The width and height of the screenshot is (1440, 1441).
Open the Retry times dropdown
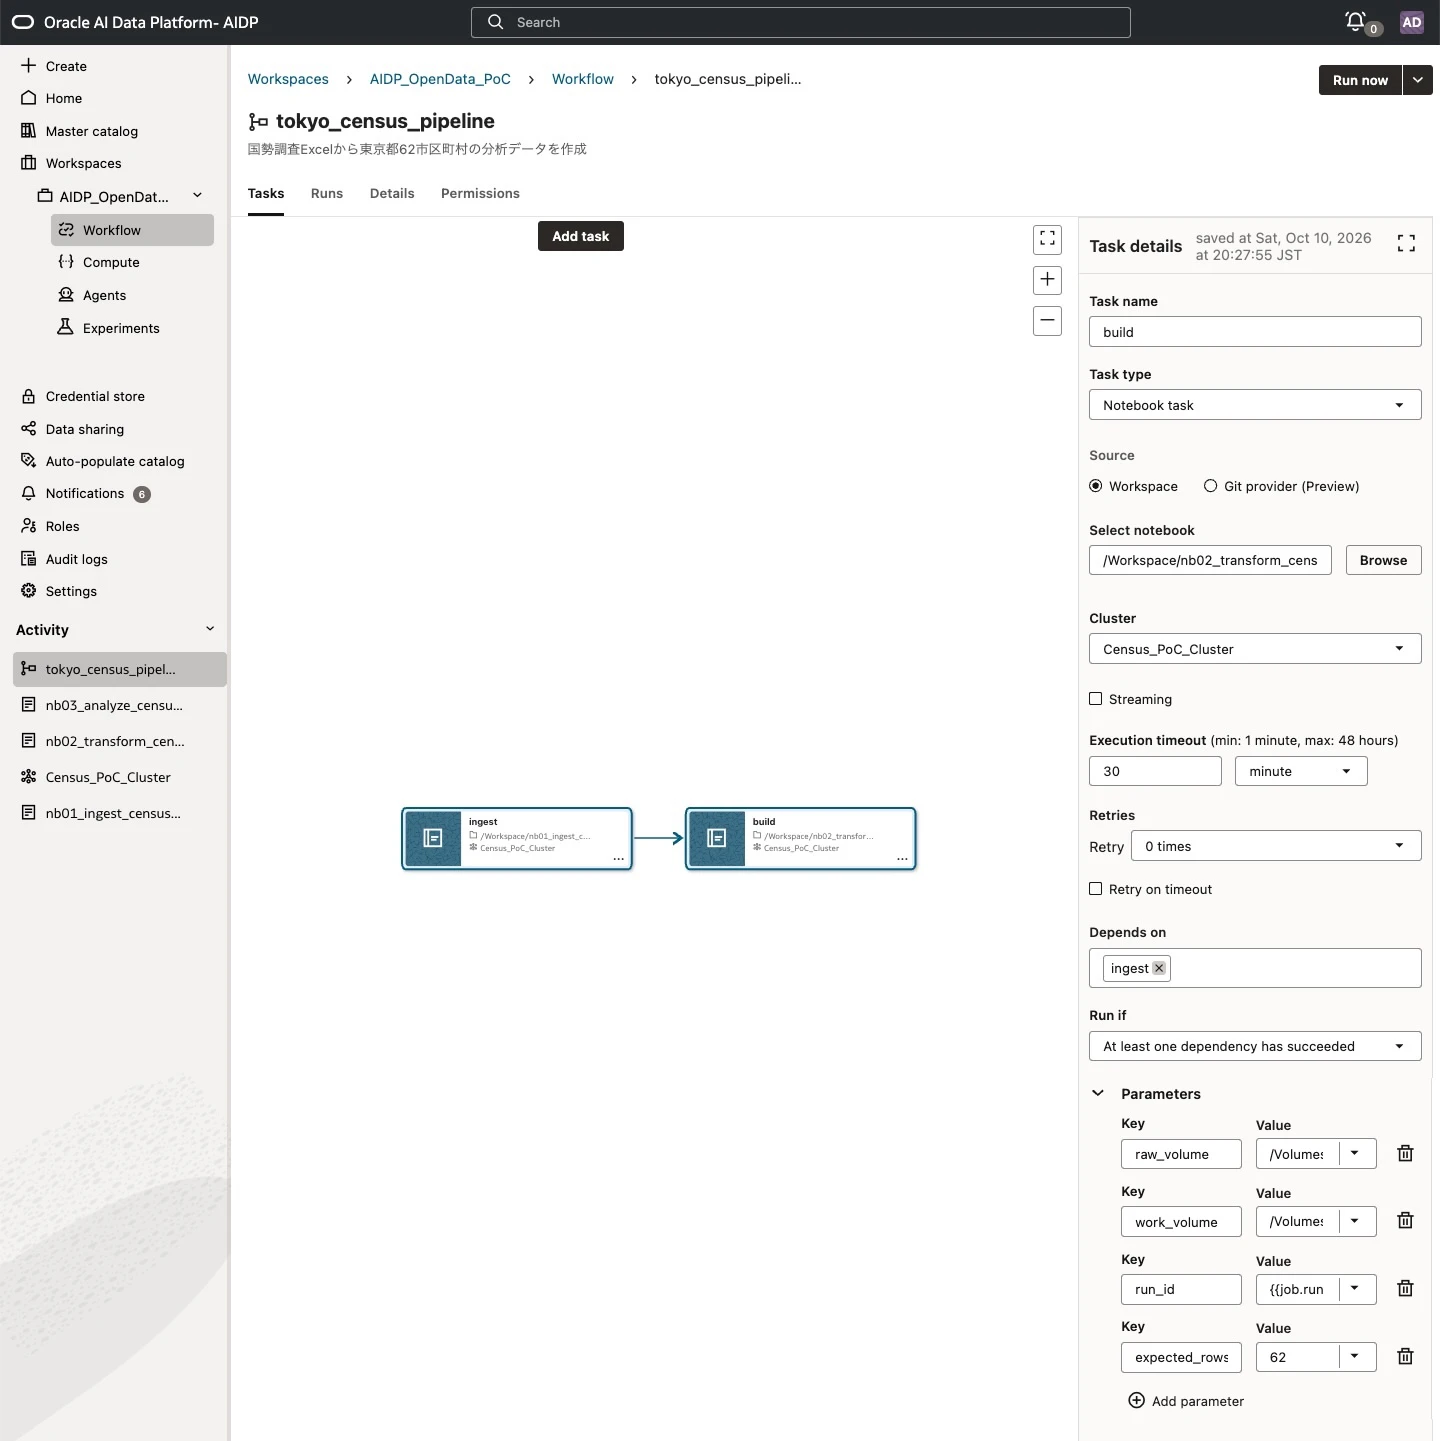(x=1276, y=846)
